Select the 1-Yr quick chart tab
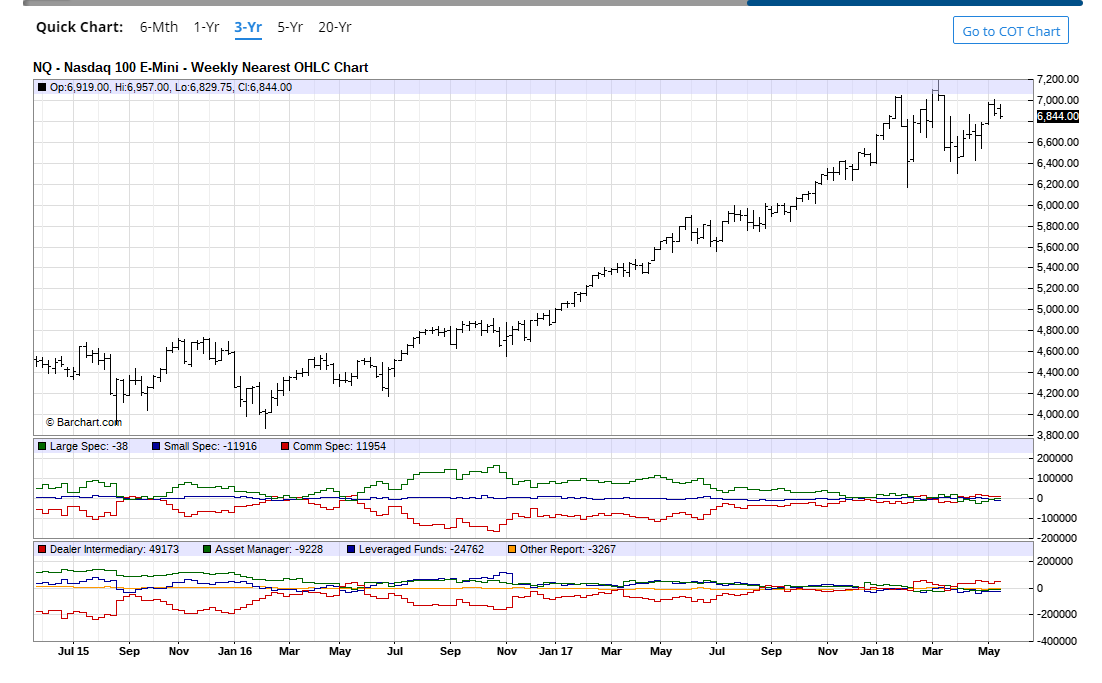This screenshot has height=683, width=1102. (x=206, y=27)
